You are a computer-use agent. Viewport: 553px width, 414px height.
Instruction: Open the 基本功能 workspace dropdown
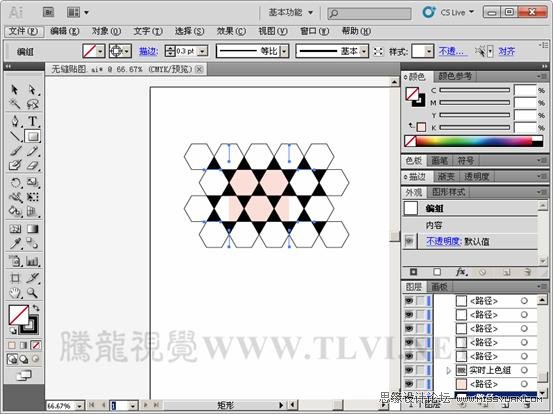tap(291, 13)
